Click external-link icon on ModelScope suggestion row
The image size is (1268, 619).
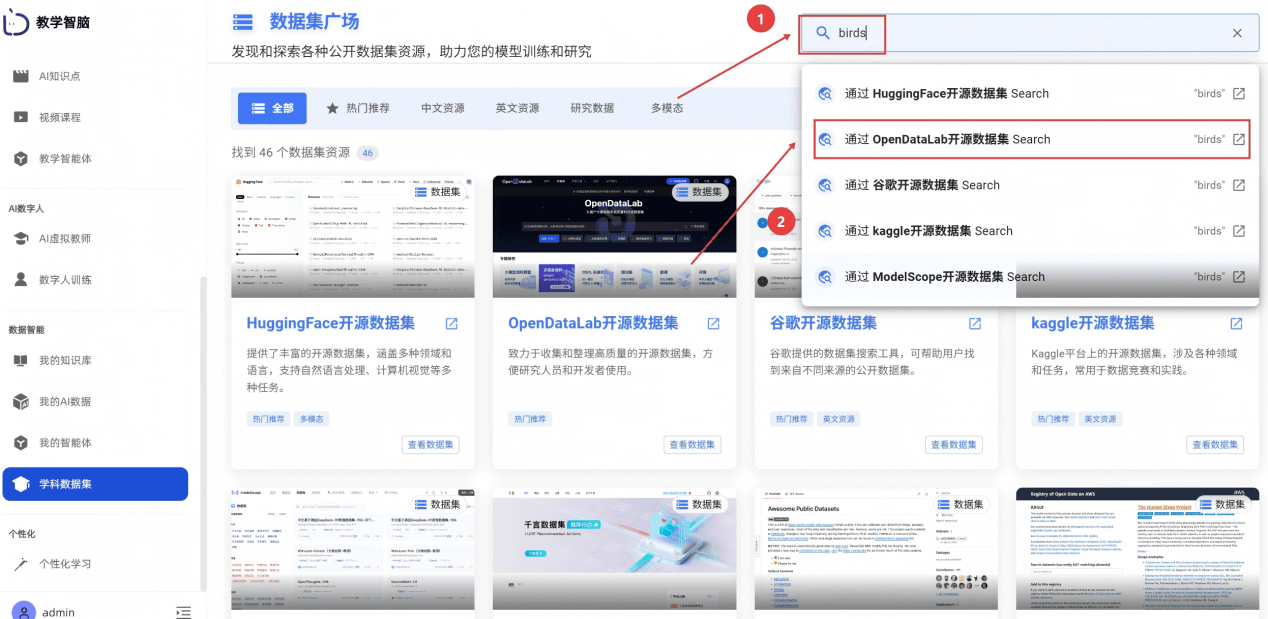[1239, 277]
